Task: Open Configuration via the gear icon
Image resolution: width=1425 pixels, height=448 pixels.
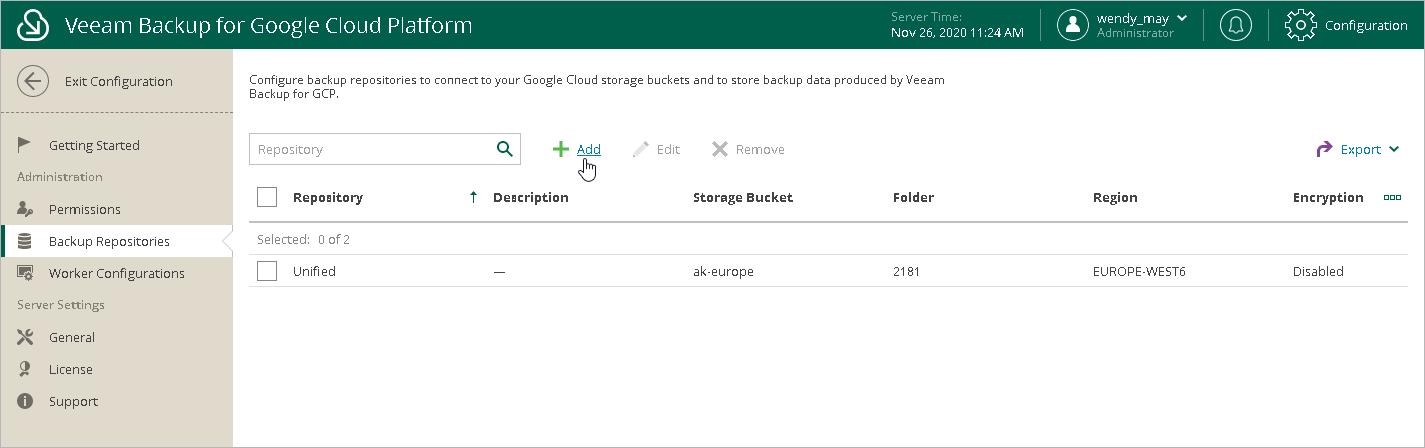Action: pyautogui.click(x=1300, y=25)
